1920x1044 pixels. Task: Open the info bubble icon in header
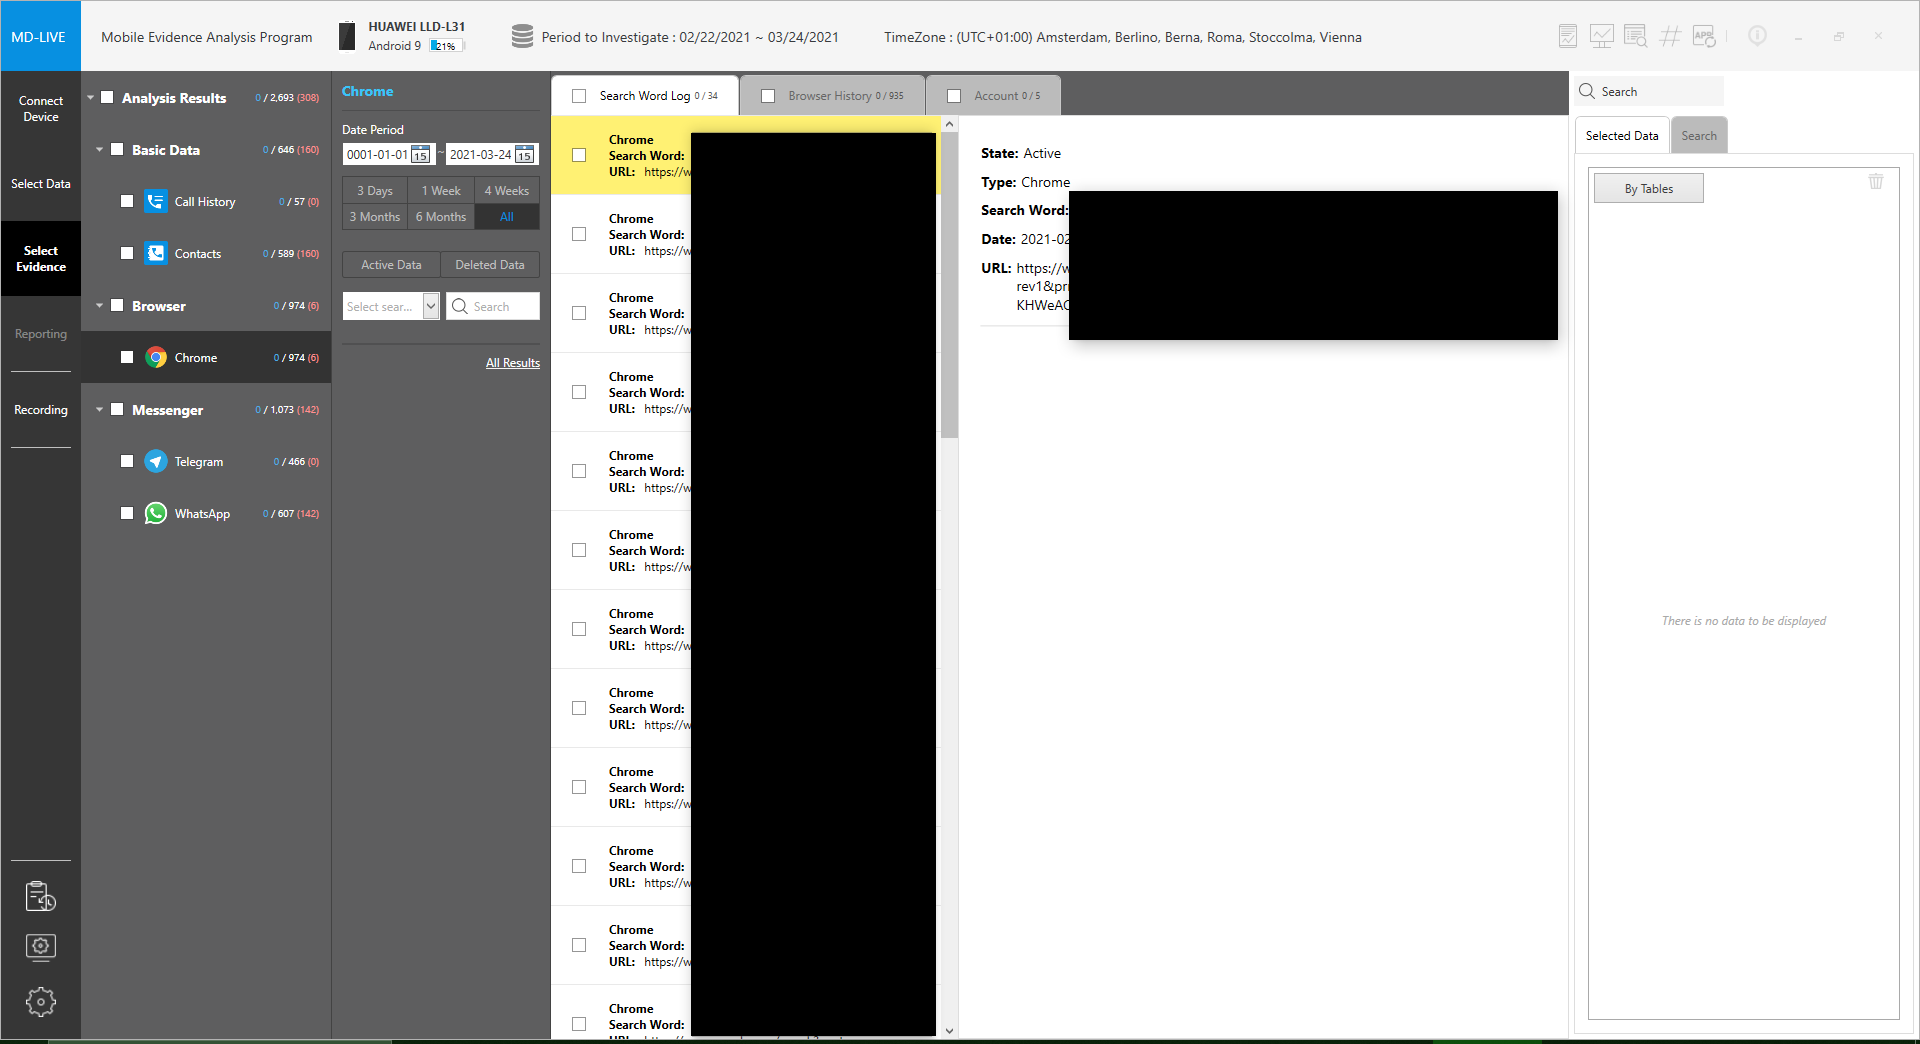pos(1757,36)
